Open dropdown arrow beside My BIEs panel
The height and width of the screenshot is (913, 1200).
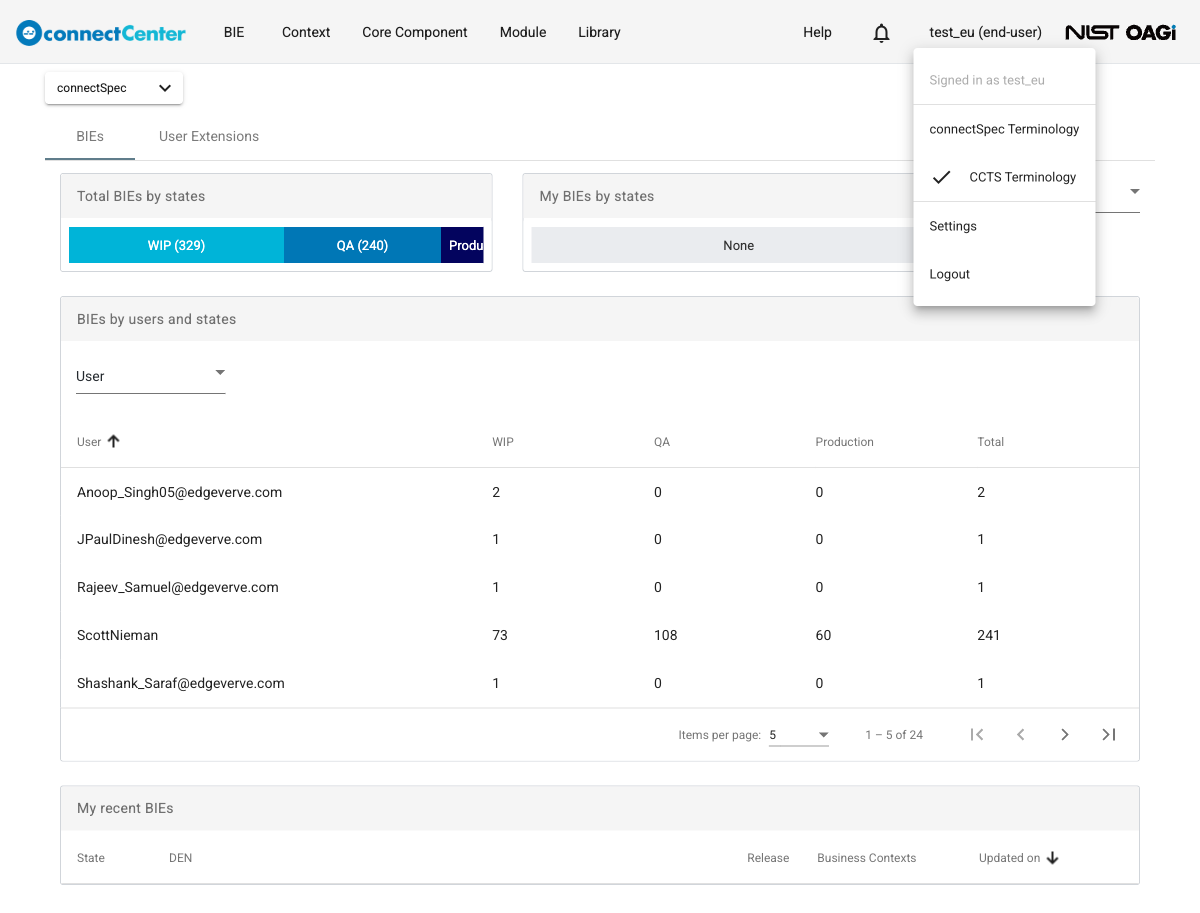tap(1135, 192)
